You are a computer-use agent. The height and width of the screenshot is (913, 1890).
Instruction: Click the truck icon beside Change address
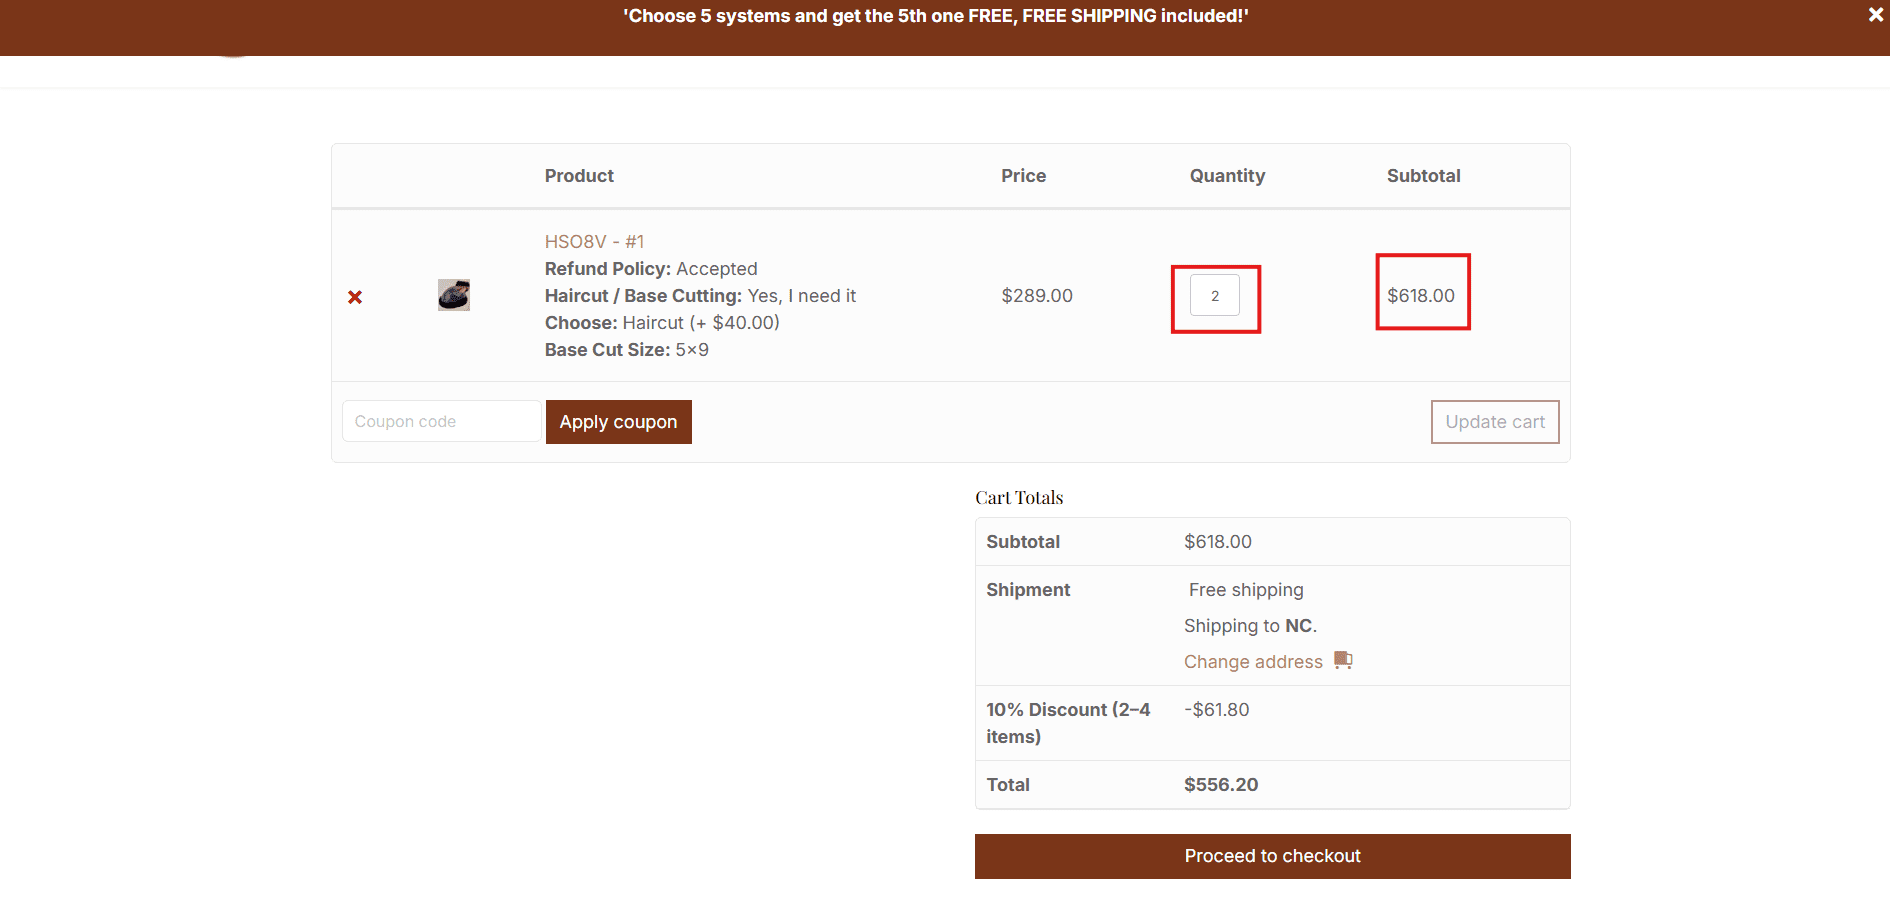[1343, 660]
